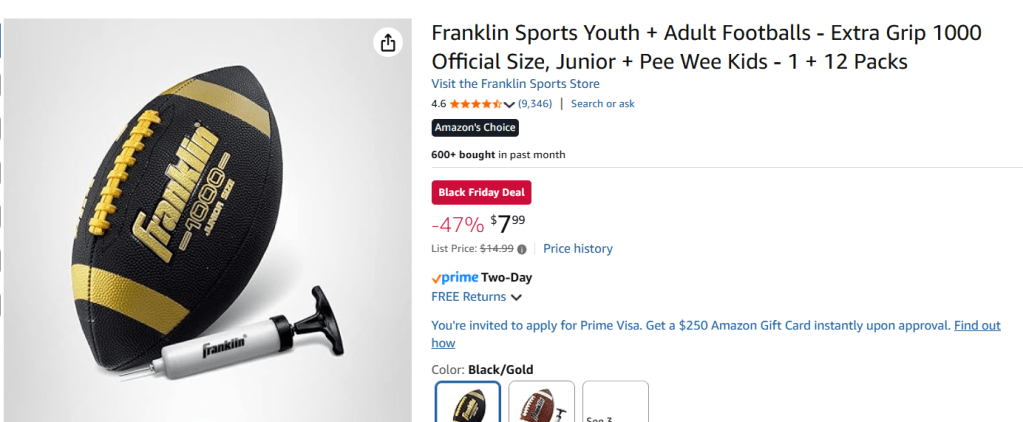
Task: Open the Price history link
Action: point(578,249)
